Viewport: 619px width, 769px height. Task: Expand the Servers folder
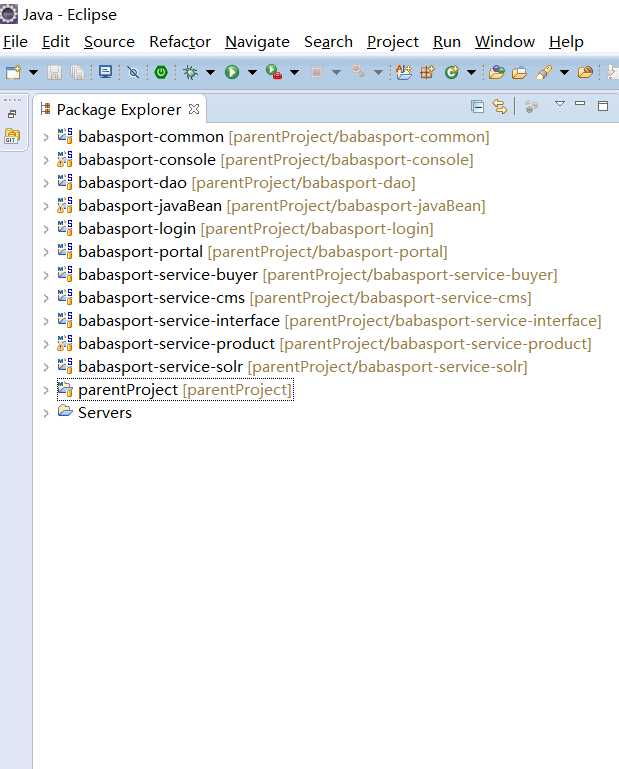click(x=46, y=413)
